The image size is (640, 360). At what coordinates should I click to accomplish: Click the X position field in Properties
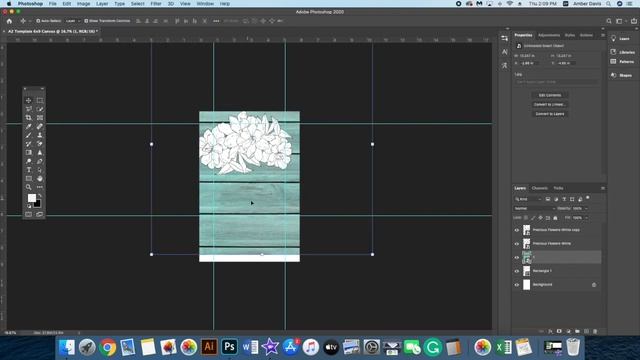(x=529, y=63)
